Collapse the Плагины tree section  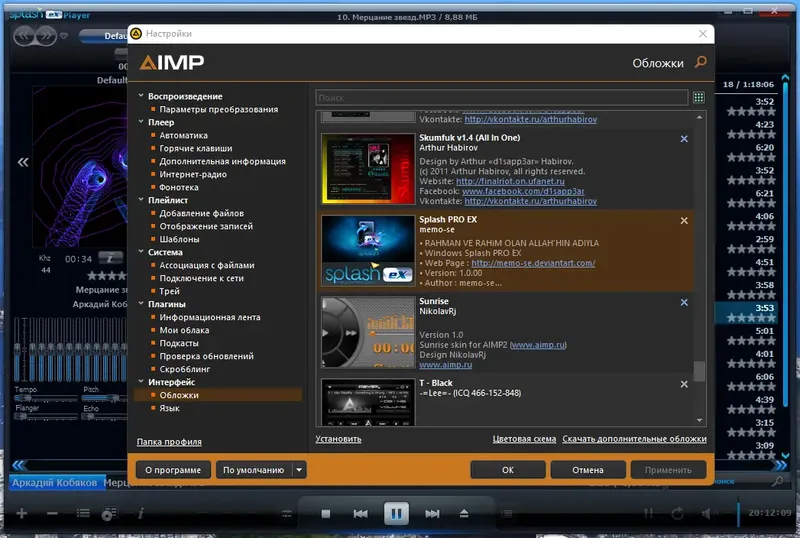(x=141, y=303)
